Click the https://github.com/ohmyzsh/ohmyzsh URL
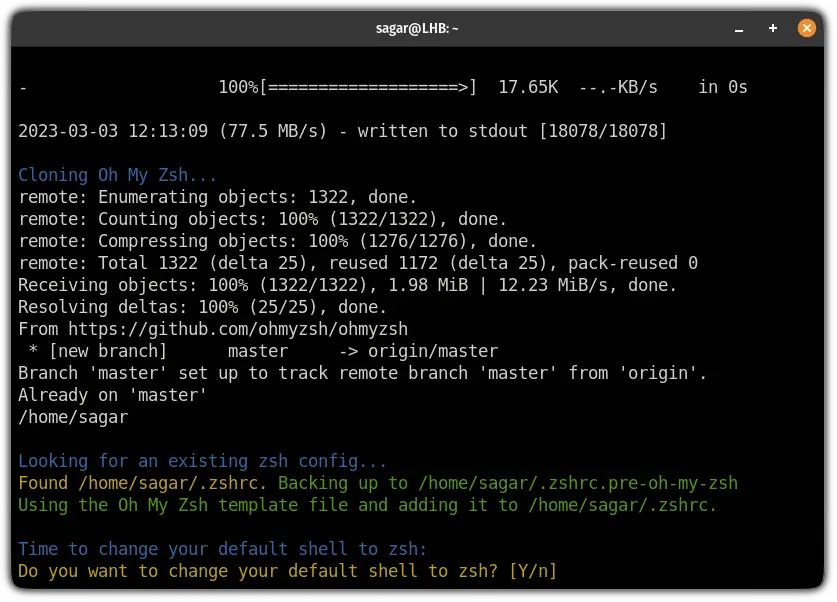Image resolution: width=837 pixels, height=602 pixels. 238,329
